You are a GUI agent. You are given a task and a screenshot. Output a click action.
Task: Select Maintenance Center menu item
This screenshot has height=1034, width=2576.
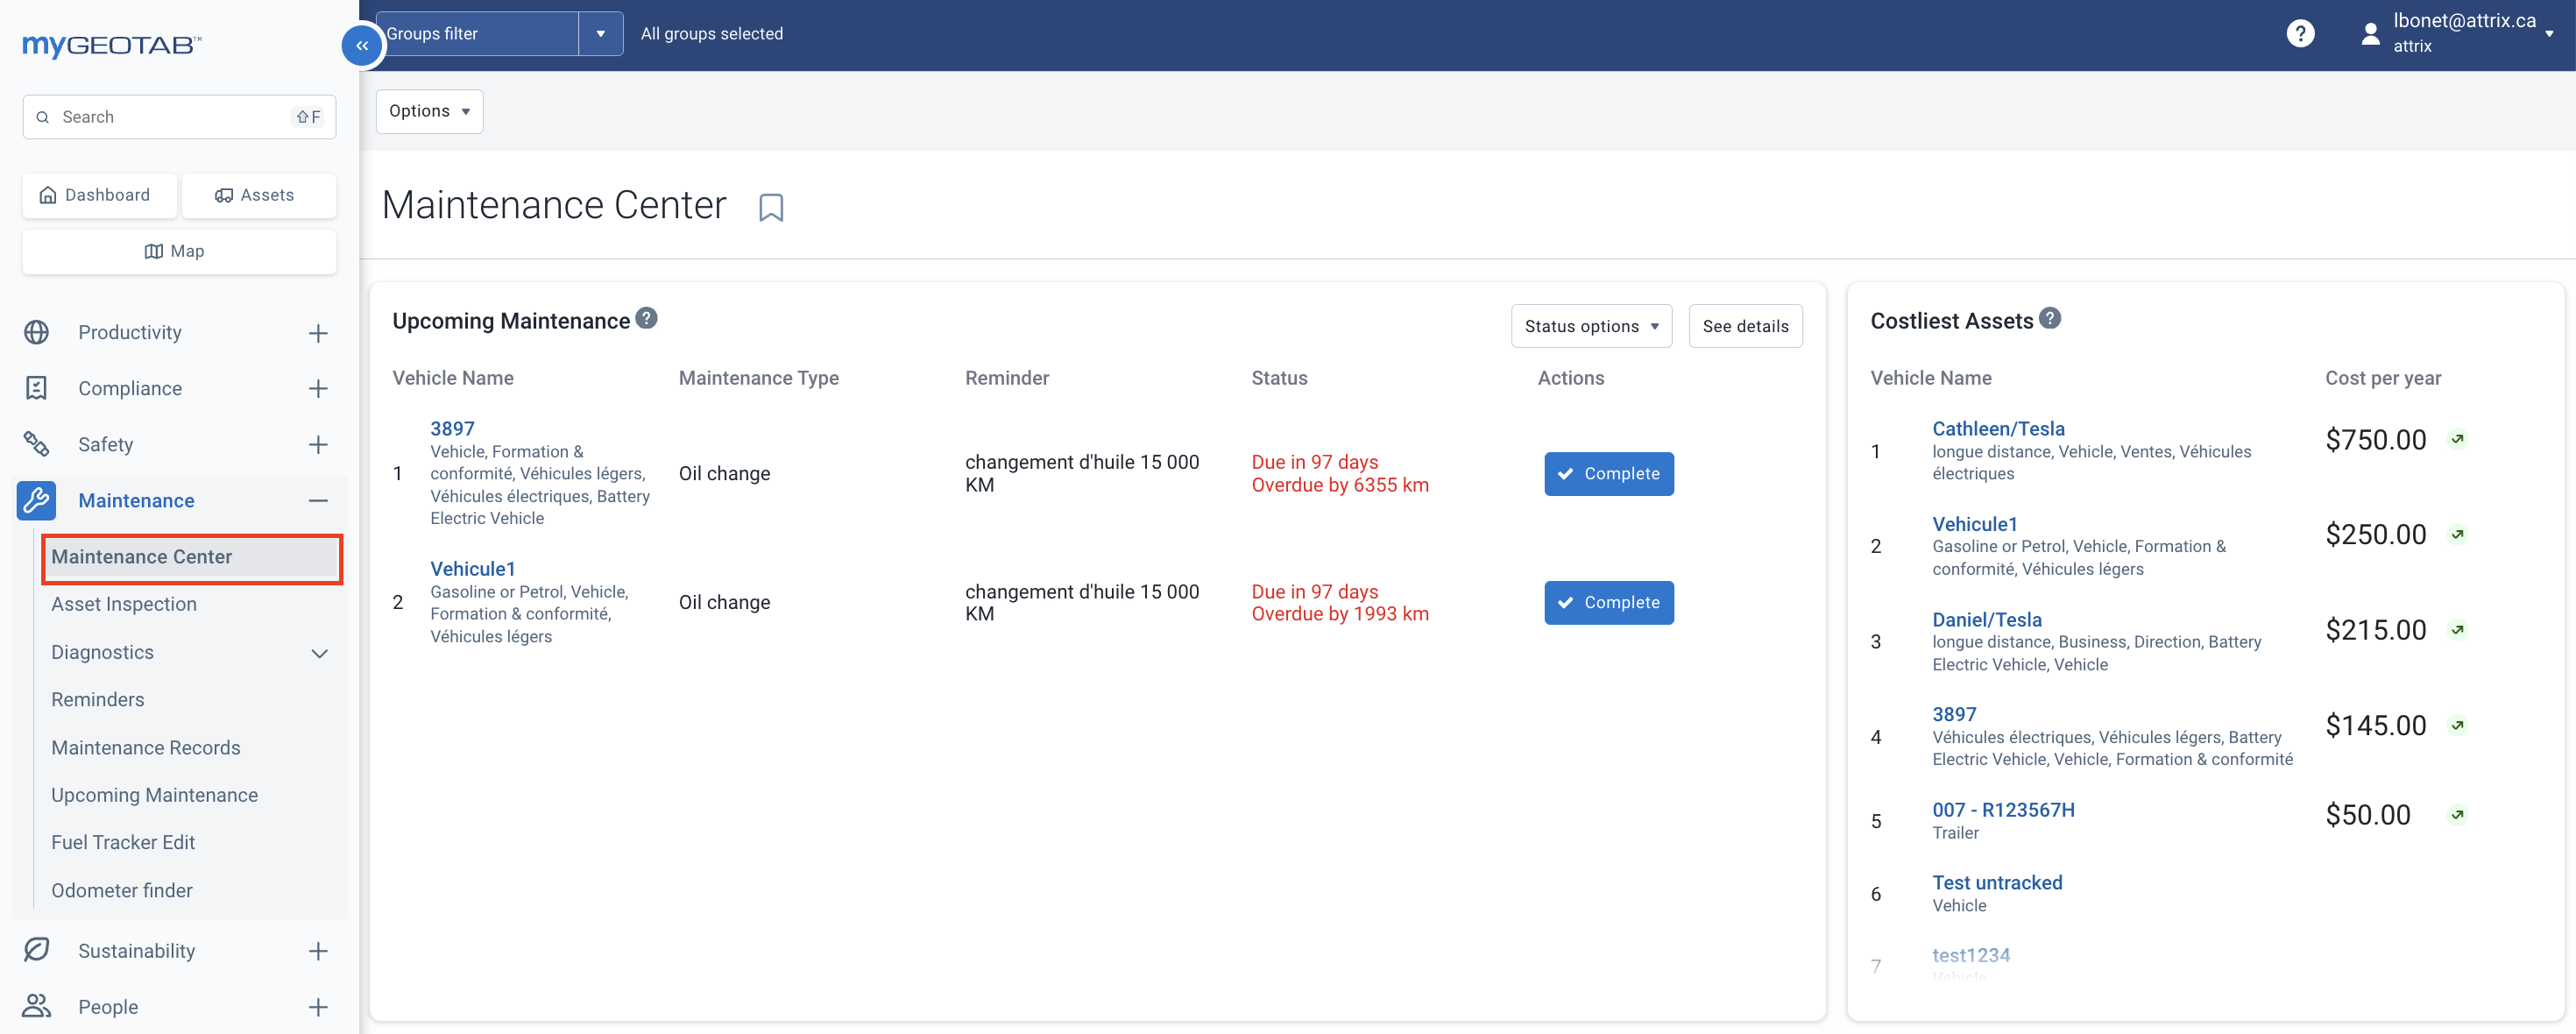point(191,557)
